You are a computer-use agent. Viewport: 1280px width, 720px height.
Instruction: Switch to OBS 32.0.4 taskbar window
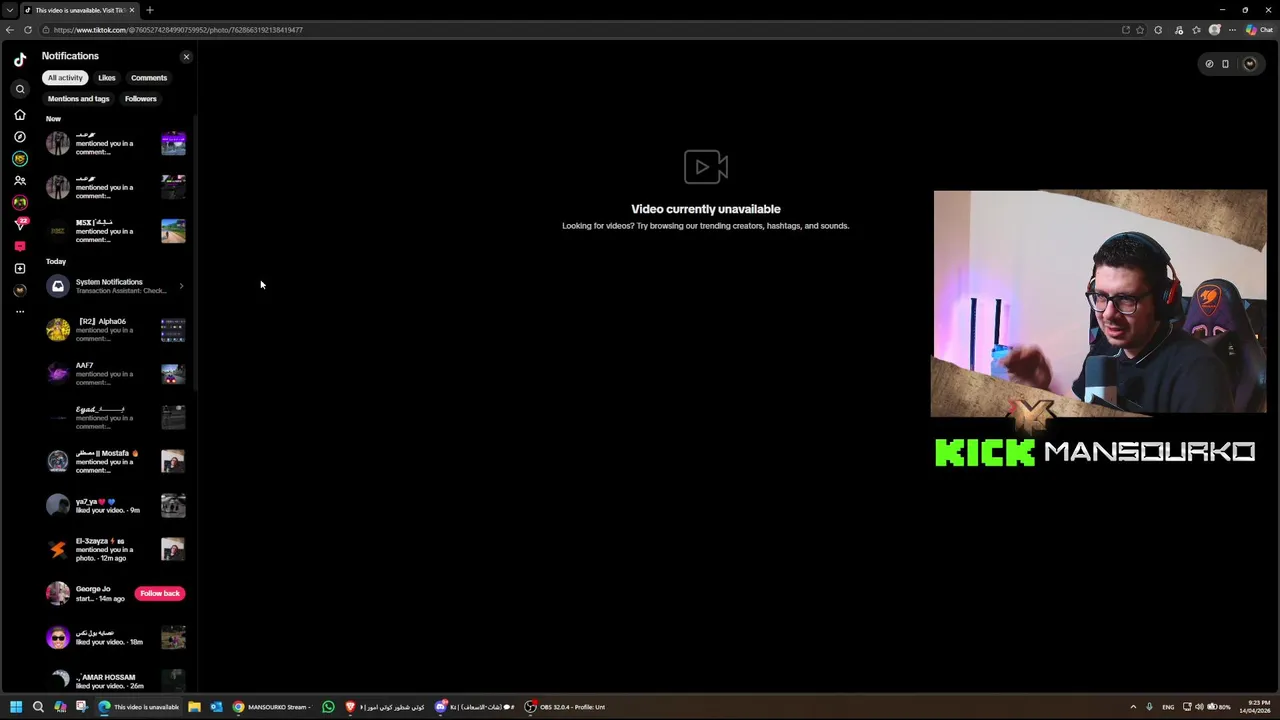click(x=566, y=707)
